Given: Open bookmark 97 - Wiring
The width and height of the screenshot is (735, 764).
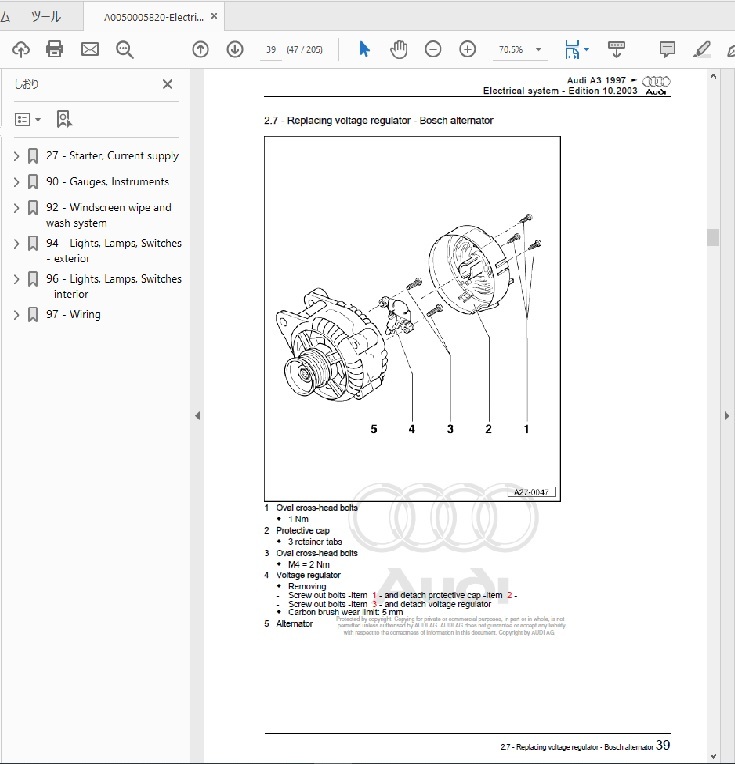Looking at the screenshot, I should point(74,314).
